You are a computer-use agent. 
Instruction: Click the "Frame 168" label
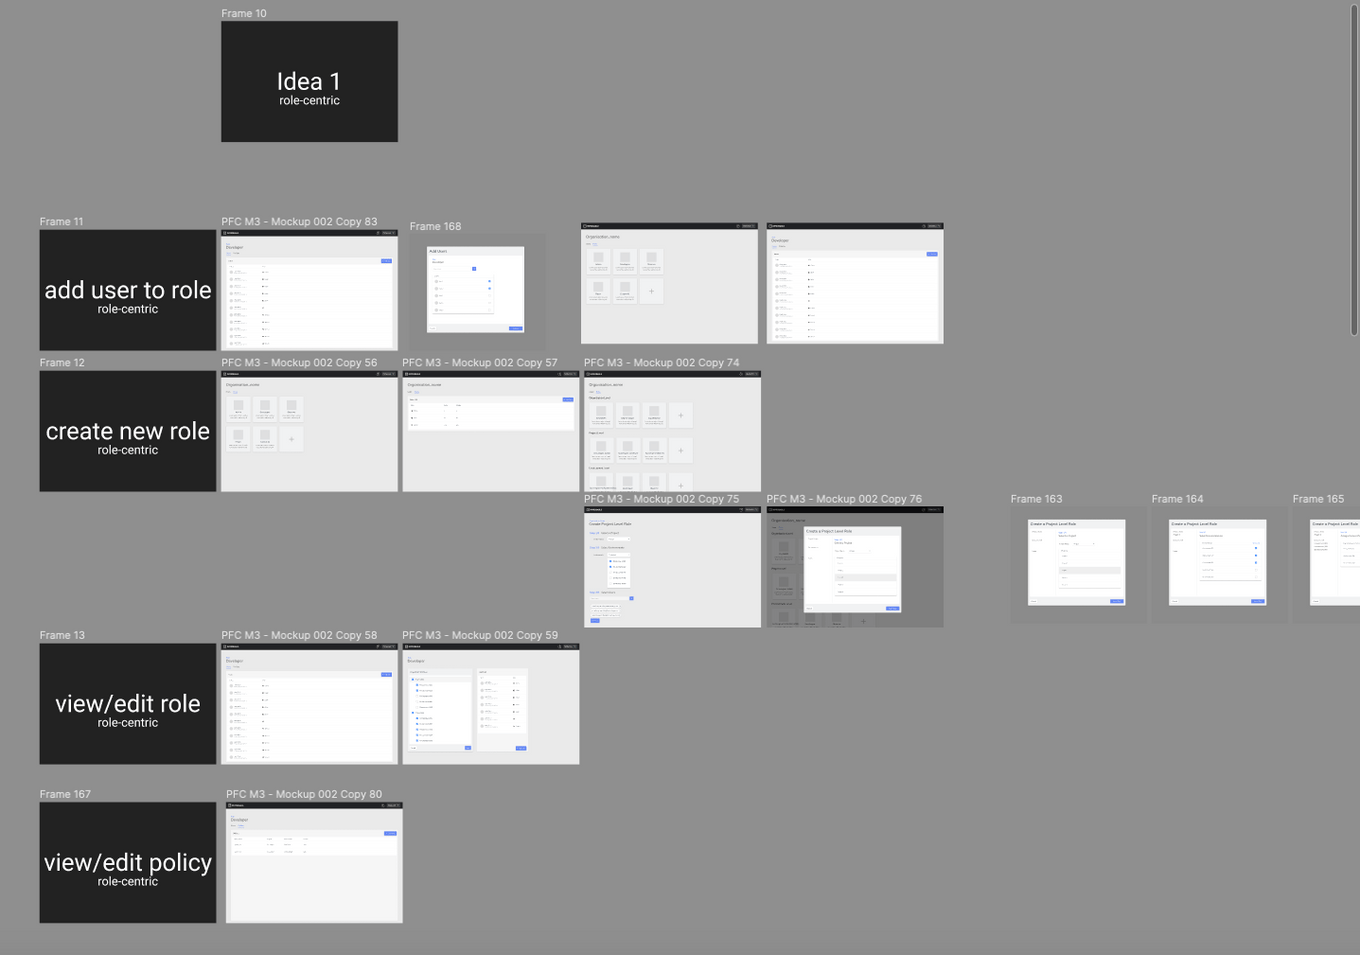(x=435, y=226)
